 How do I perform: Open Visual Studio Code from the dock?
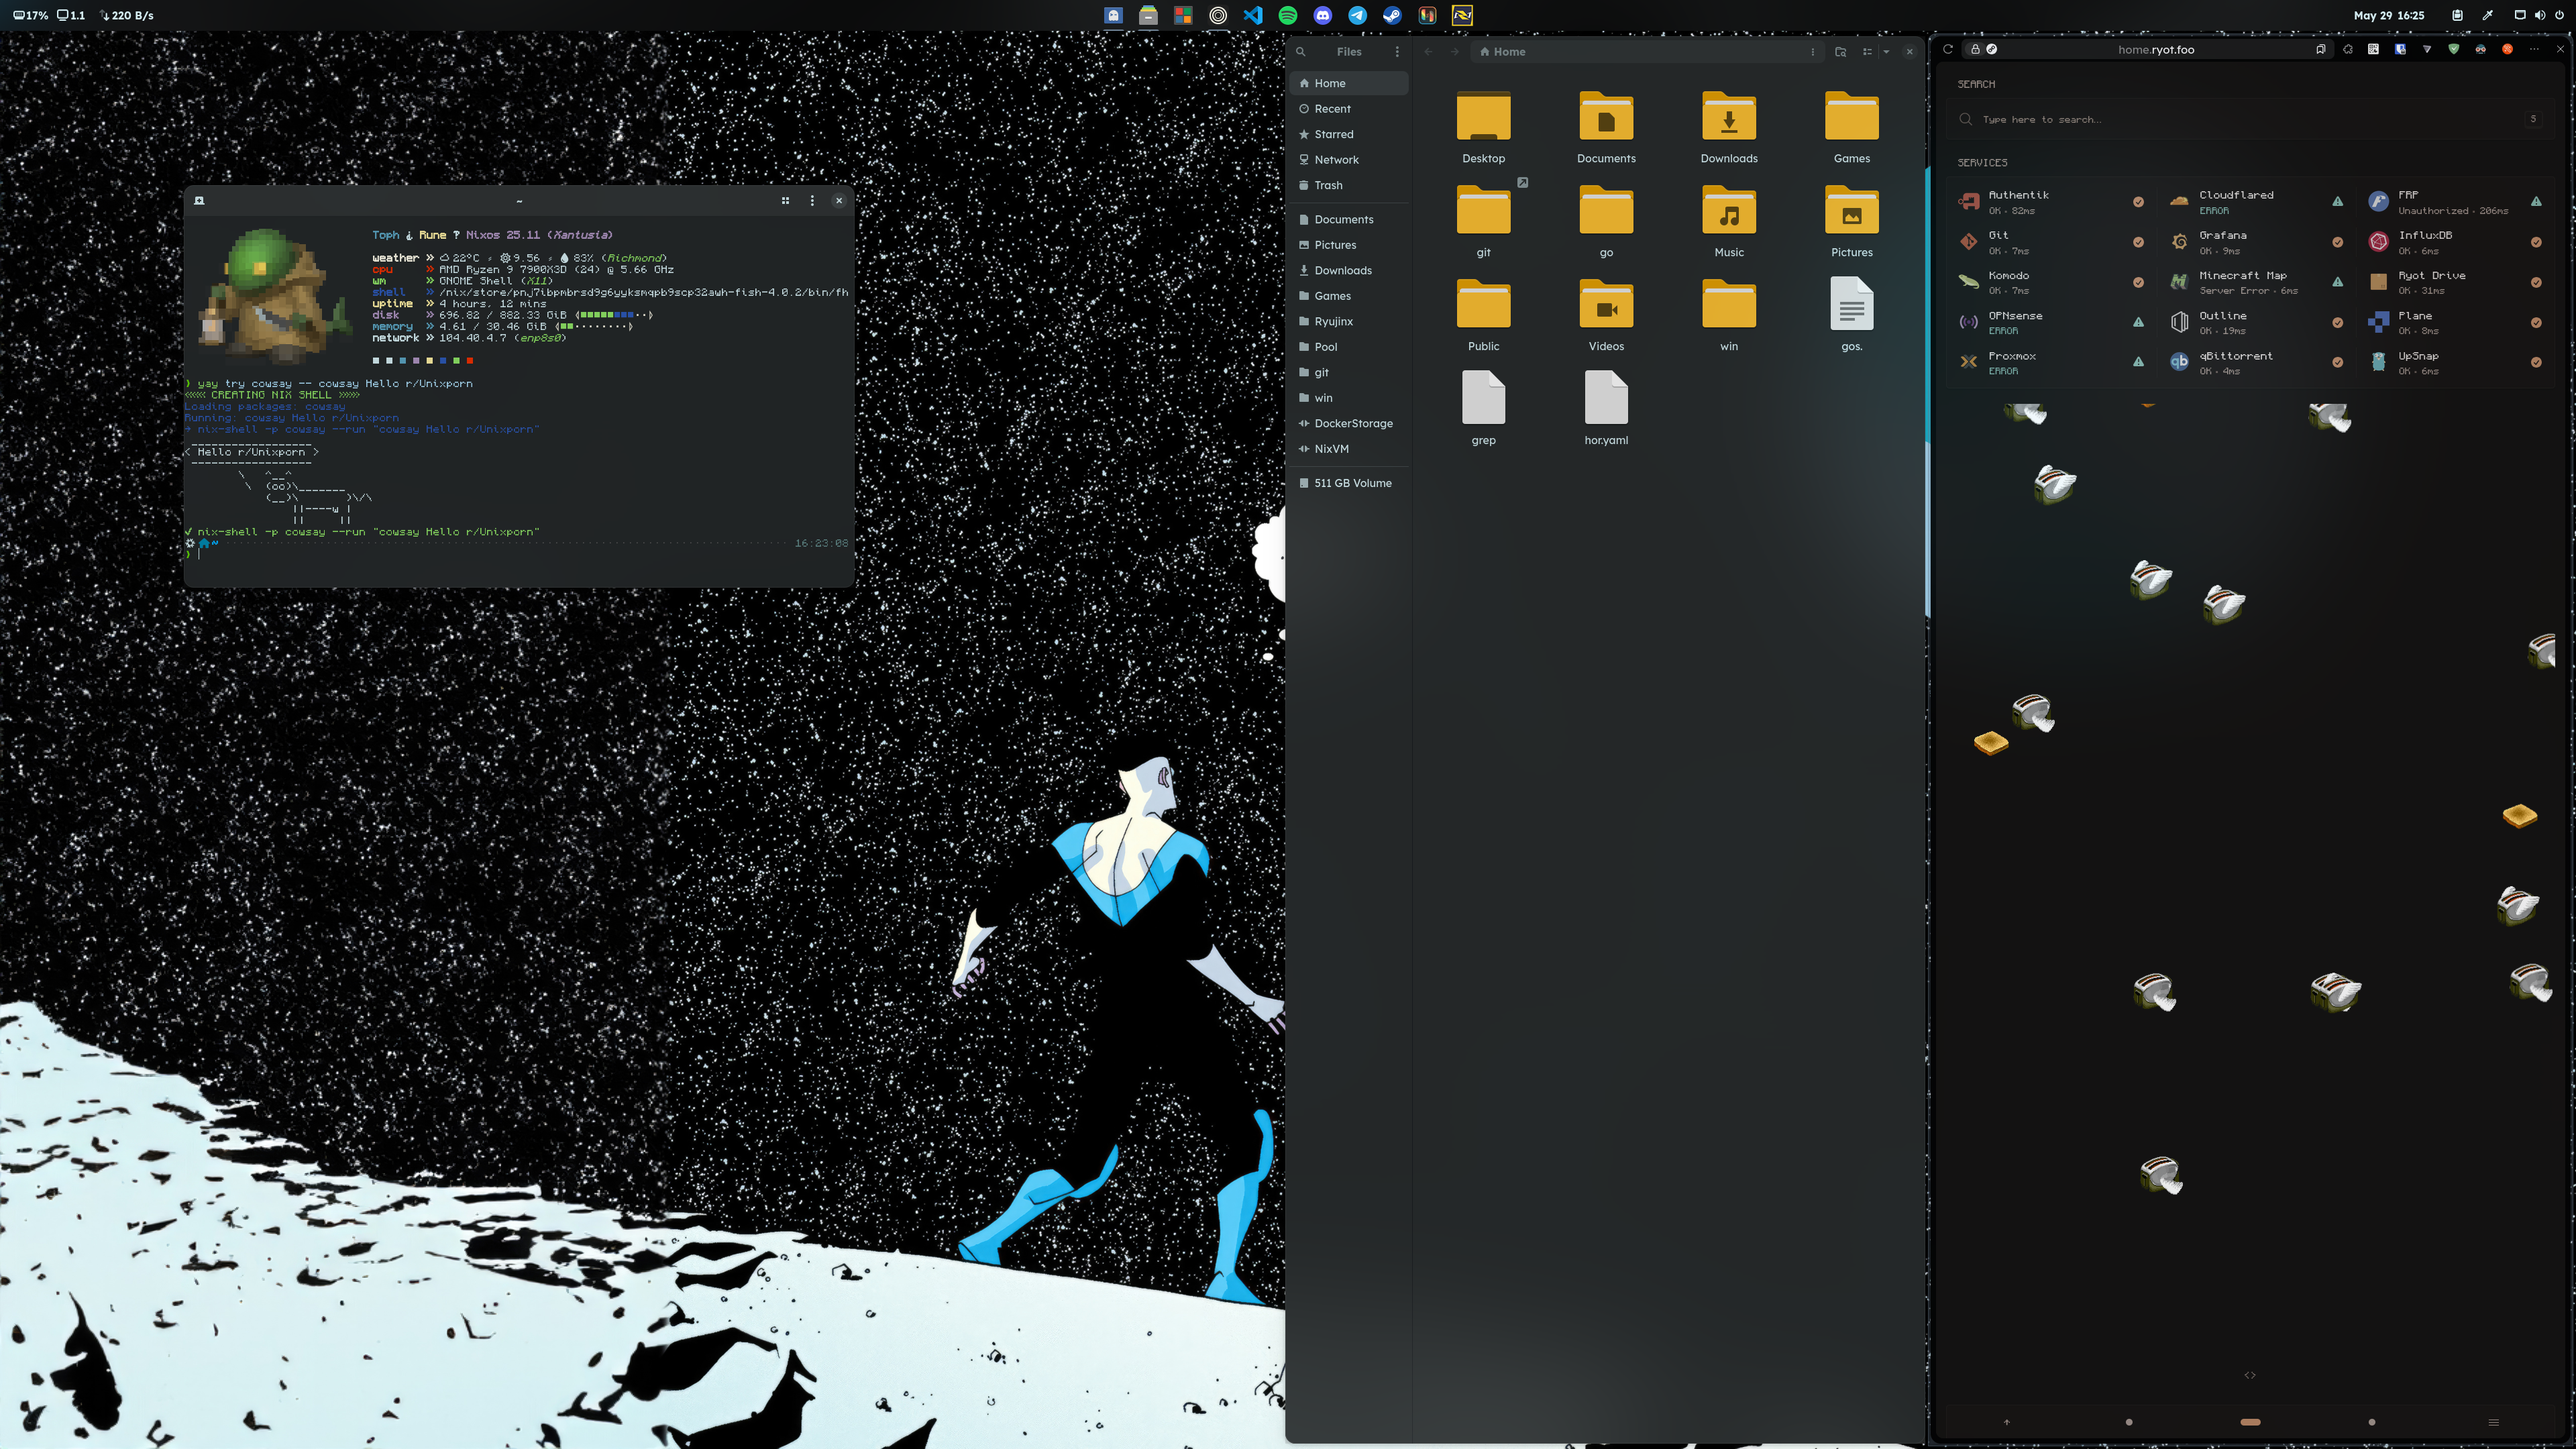click(1253, 15)
